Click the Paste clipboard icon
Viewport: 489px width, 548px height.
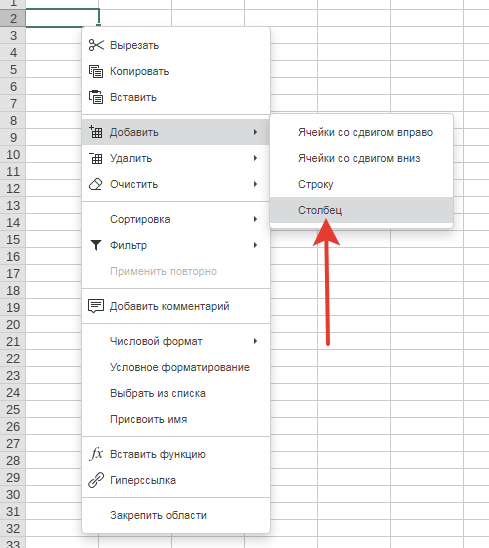(x=96, y=97)
